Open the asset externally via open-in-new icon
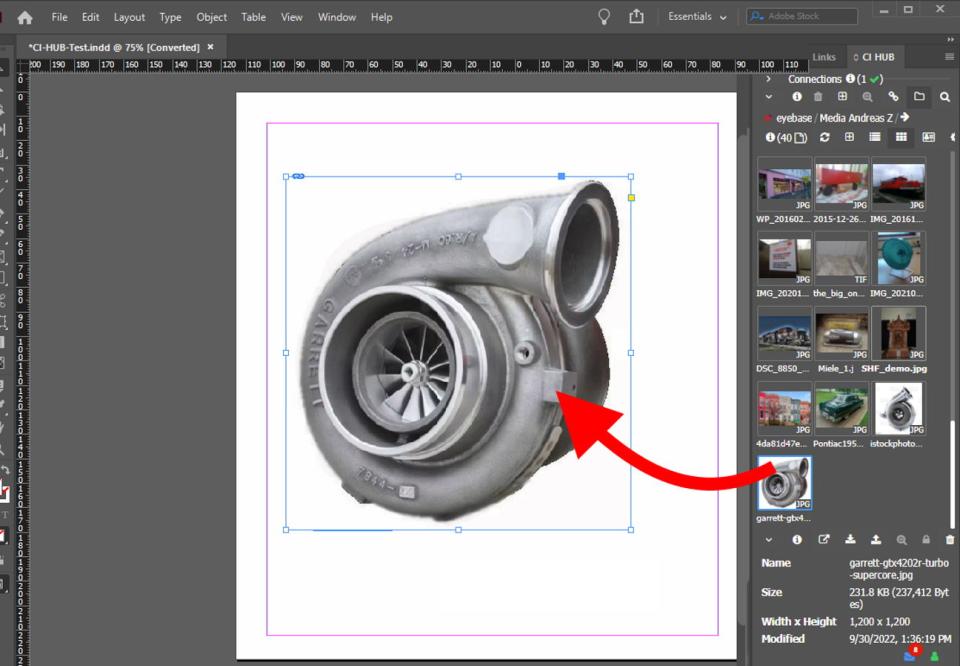The width and height of the screenshot is (960, 666). 824,540
